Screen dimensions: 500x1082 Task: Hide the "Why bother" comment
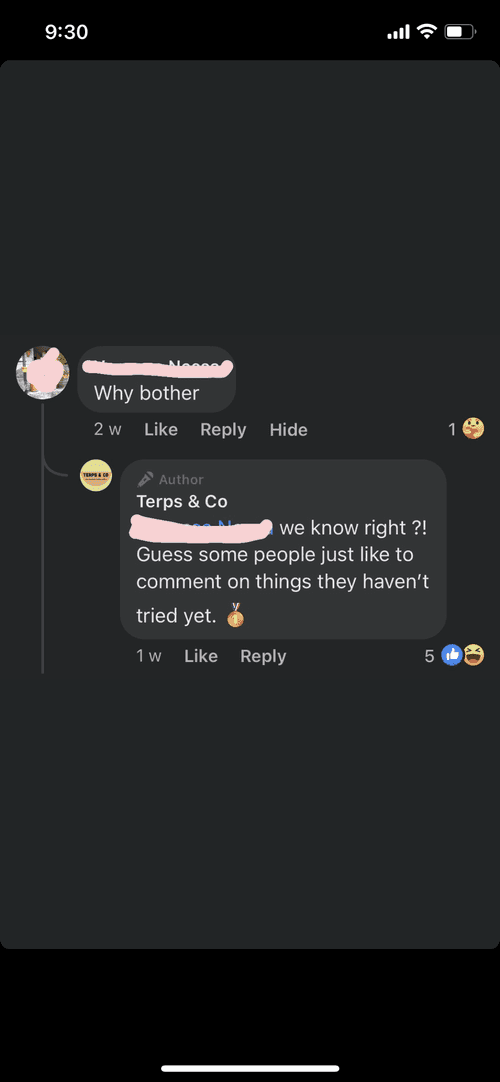288,429
